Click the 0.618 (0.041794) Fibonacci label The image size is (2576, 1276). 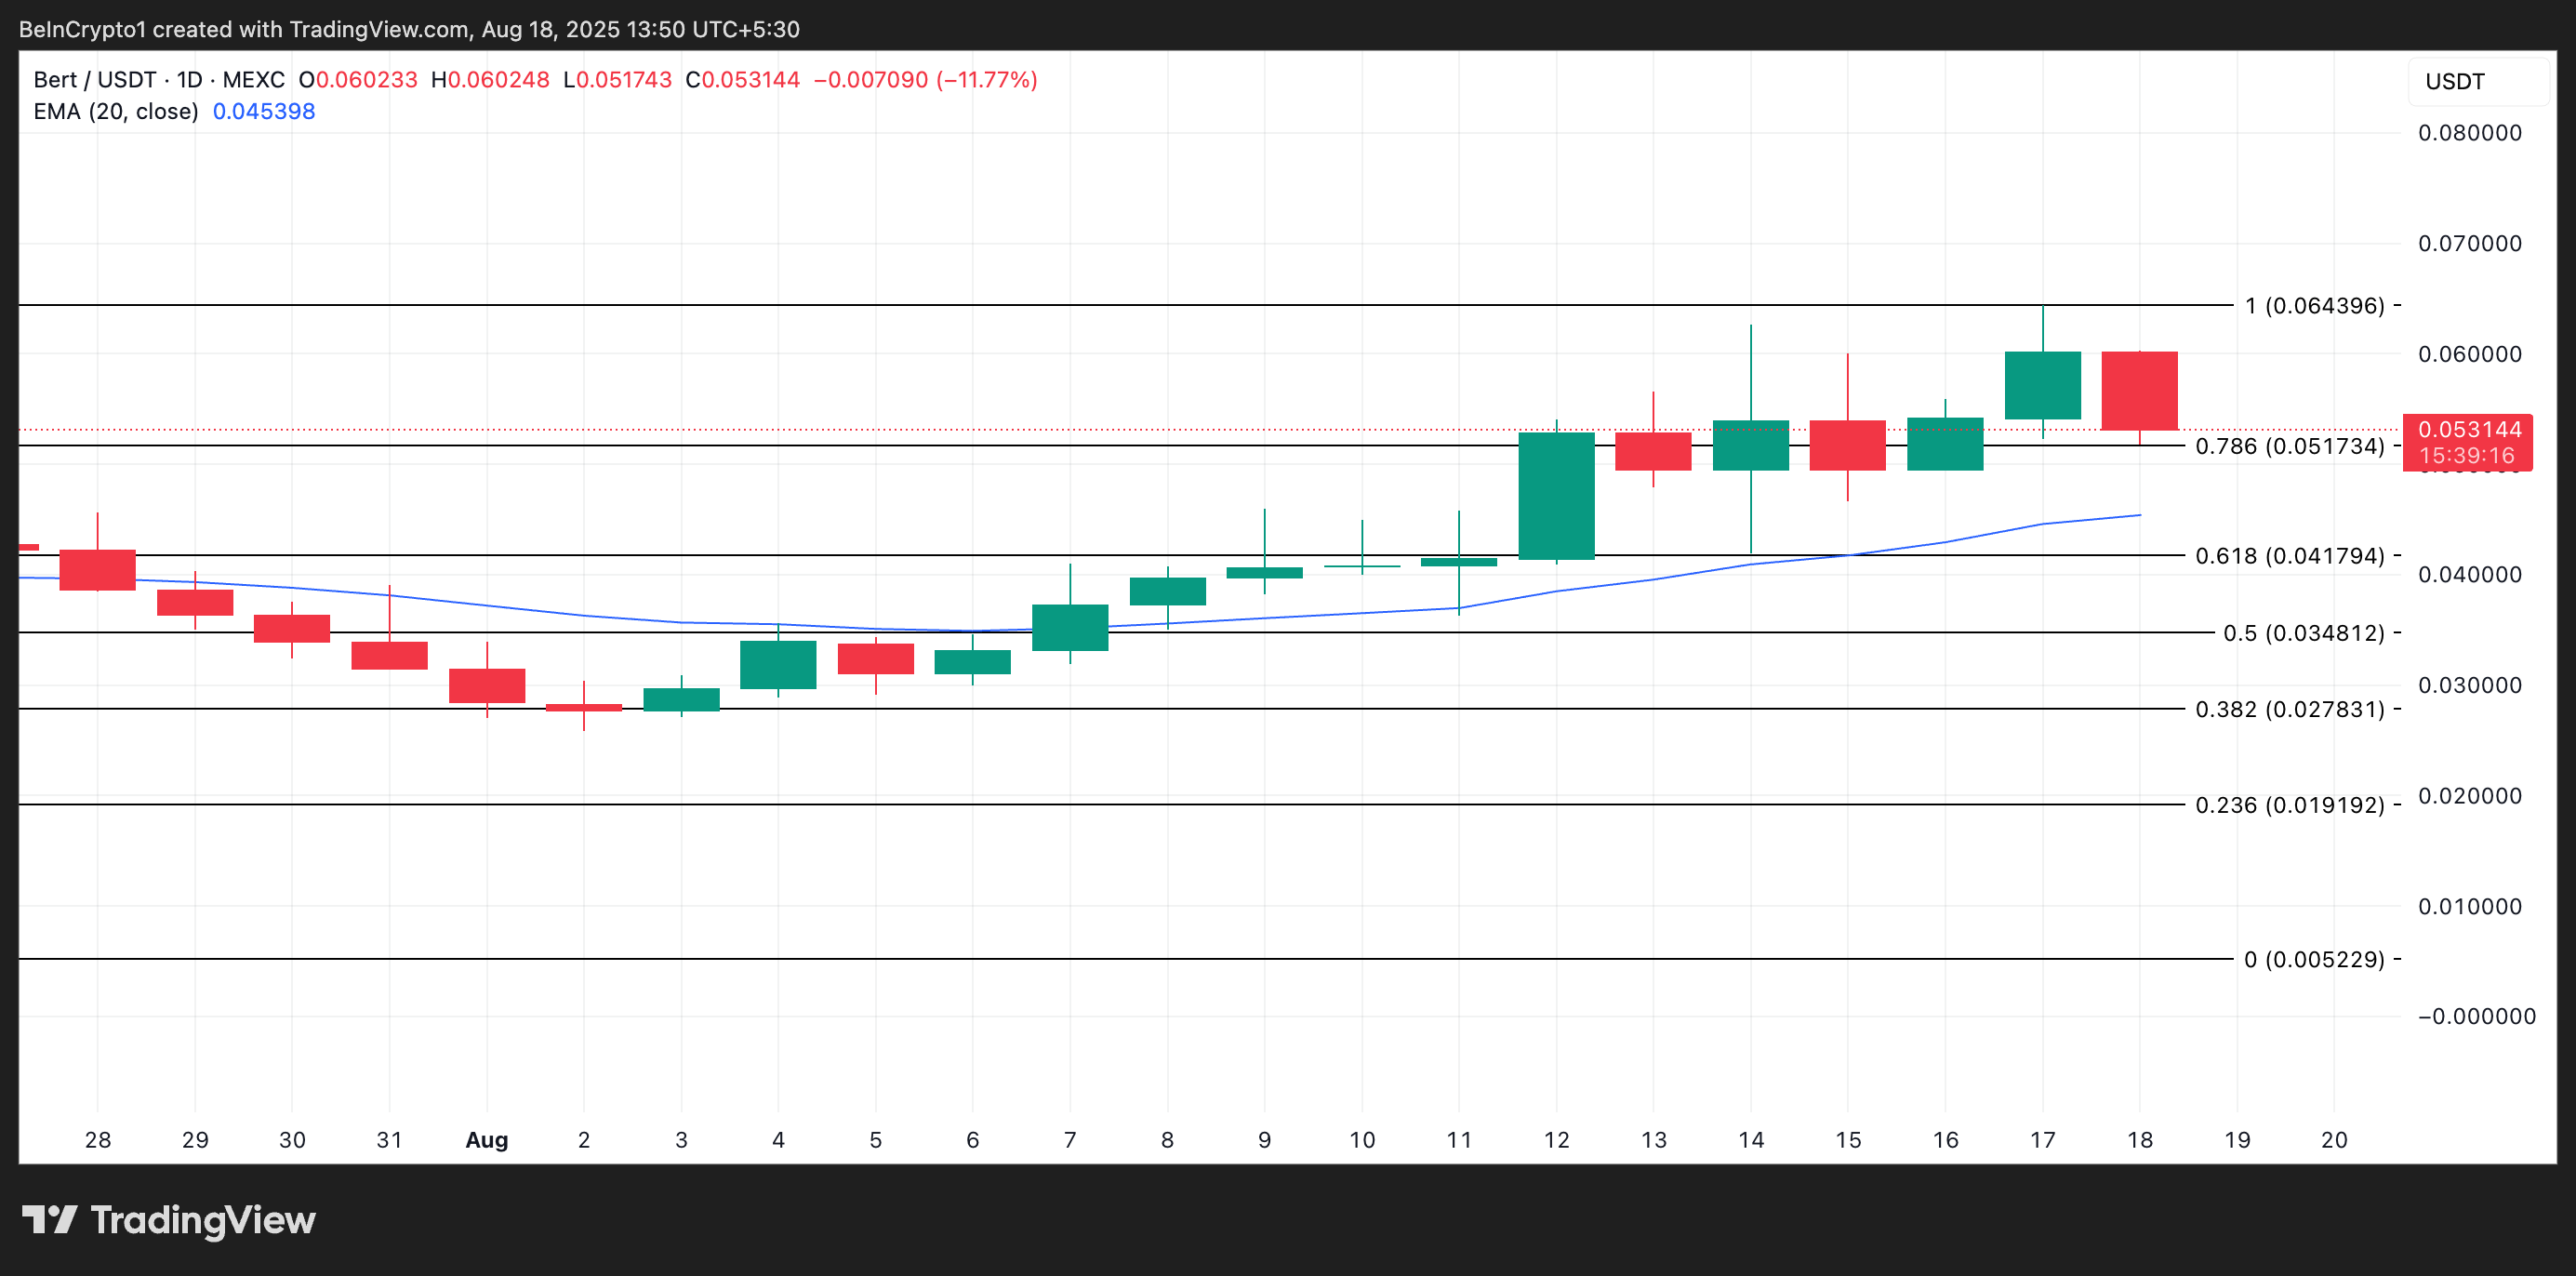click(2289, 556)
